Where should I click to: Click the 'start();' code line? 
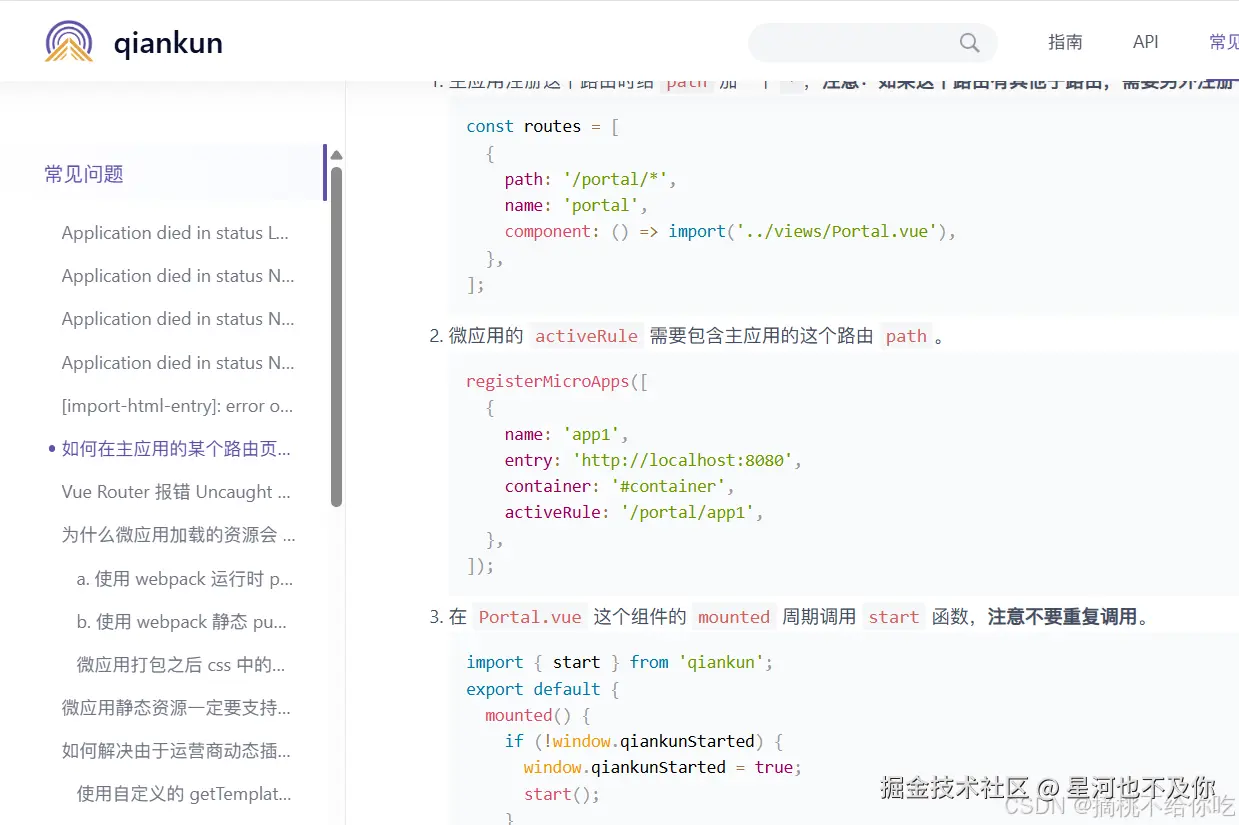coord(561,794)
